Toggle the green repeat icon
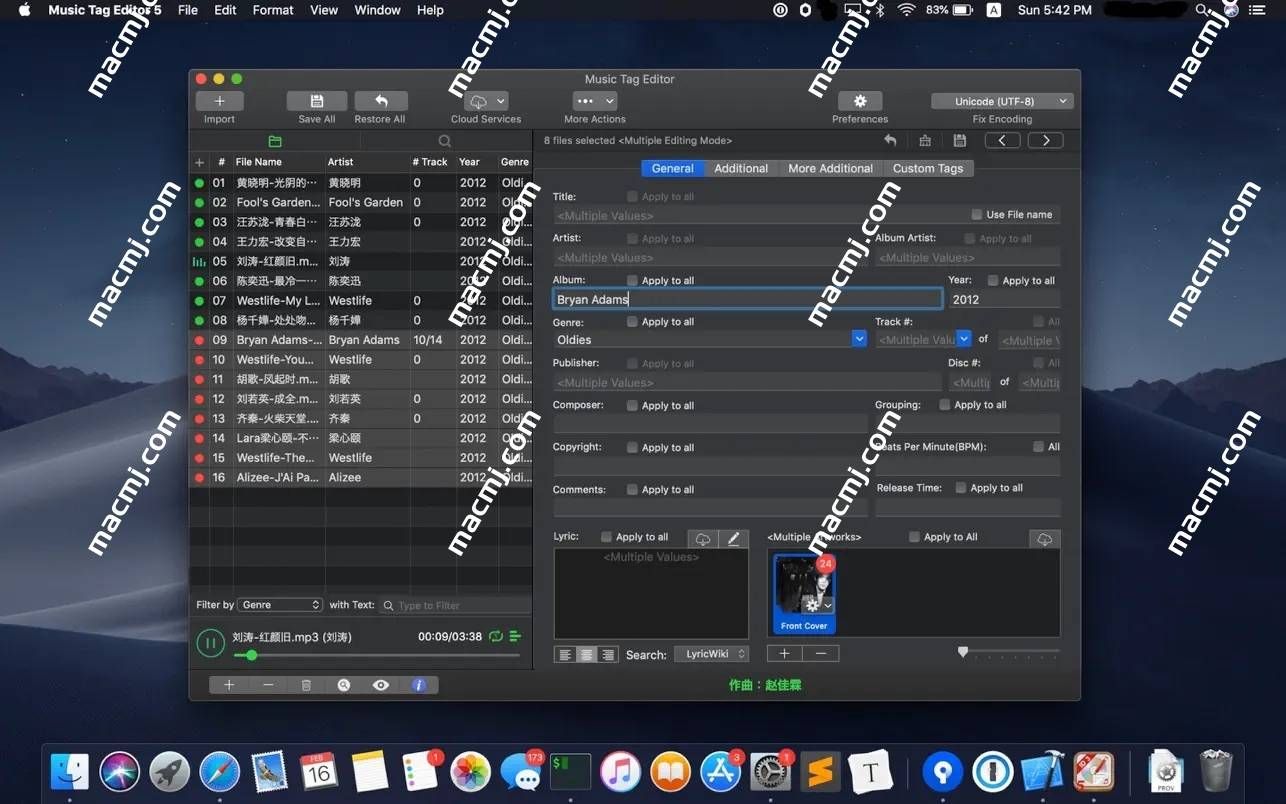Screen dimensions: 1286x804 pyautogui.click(x=496, y=636)
